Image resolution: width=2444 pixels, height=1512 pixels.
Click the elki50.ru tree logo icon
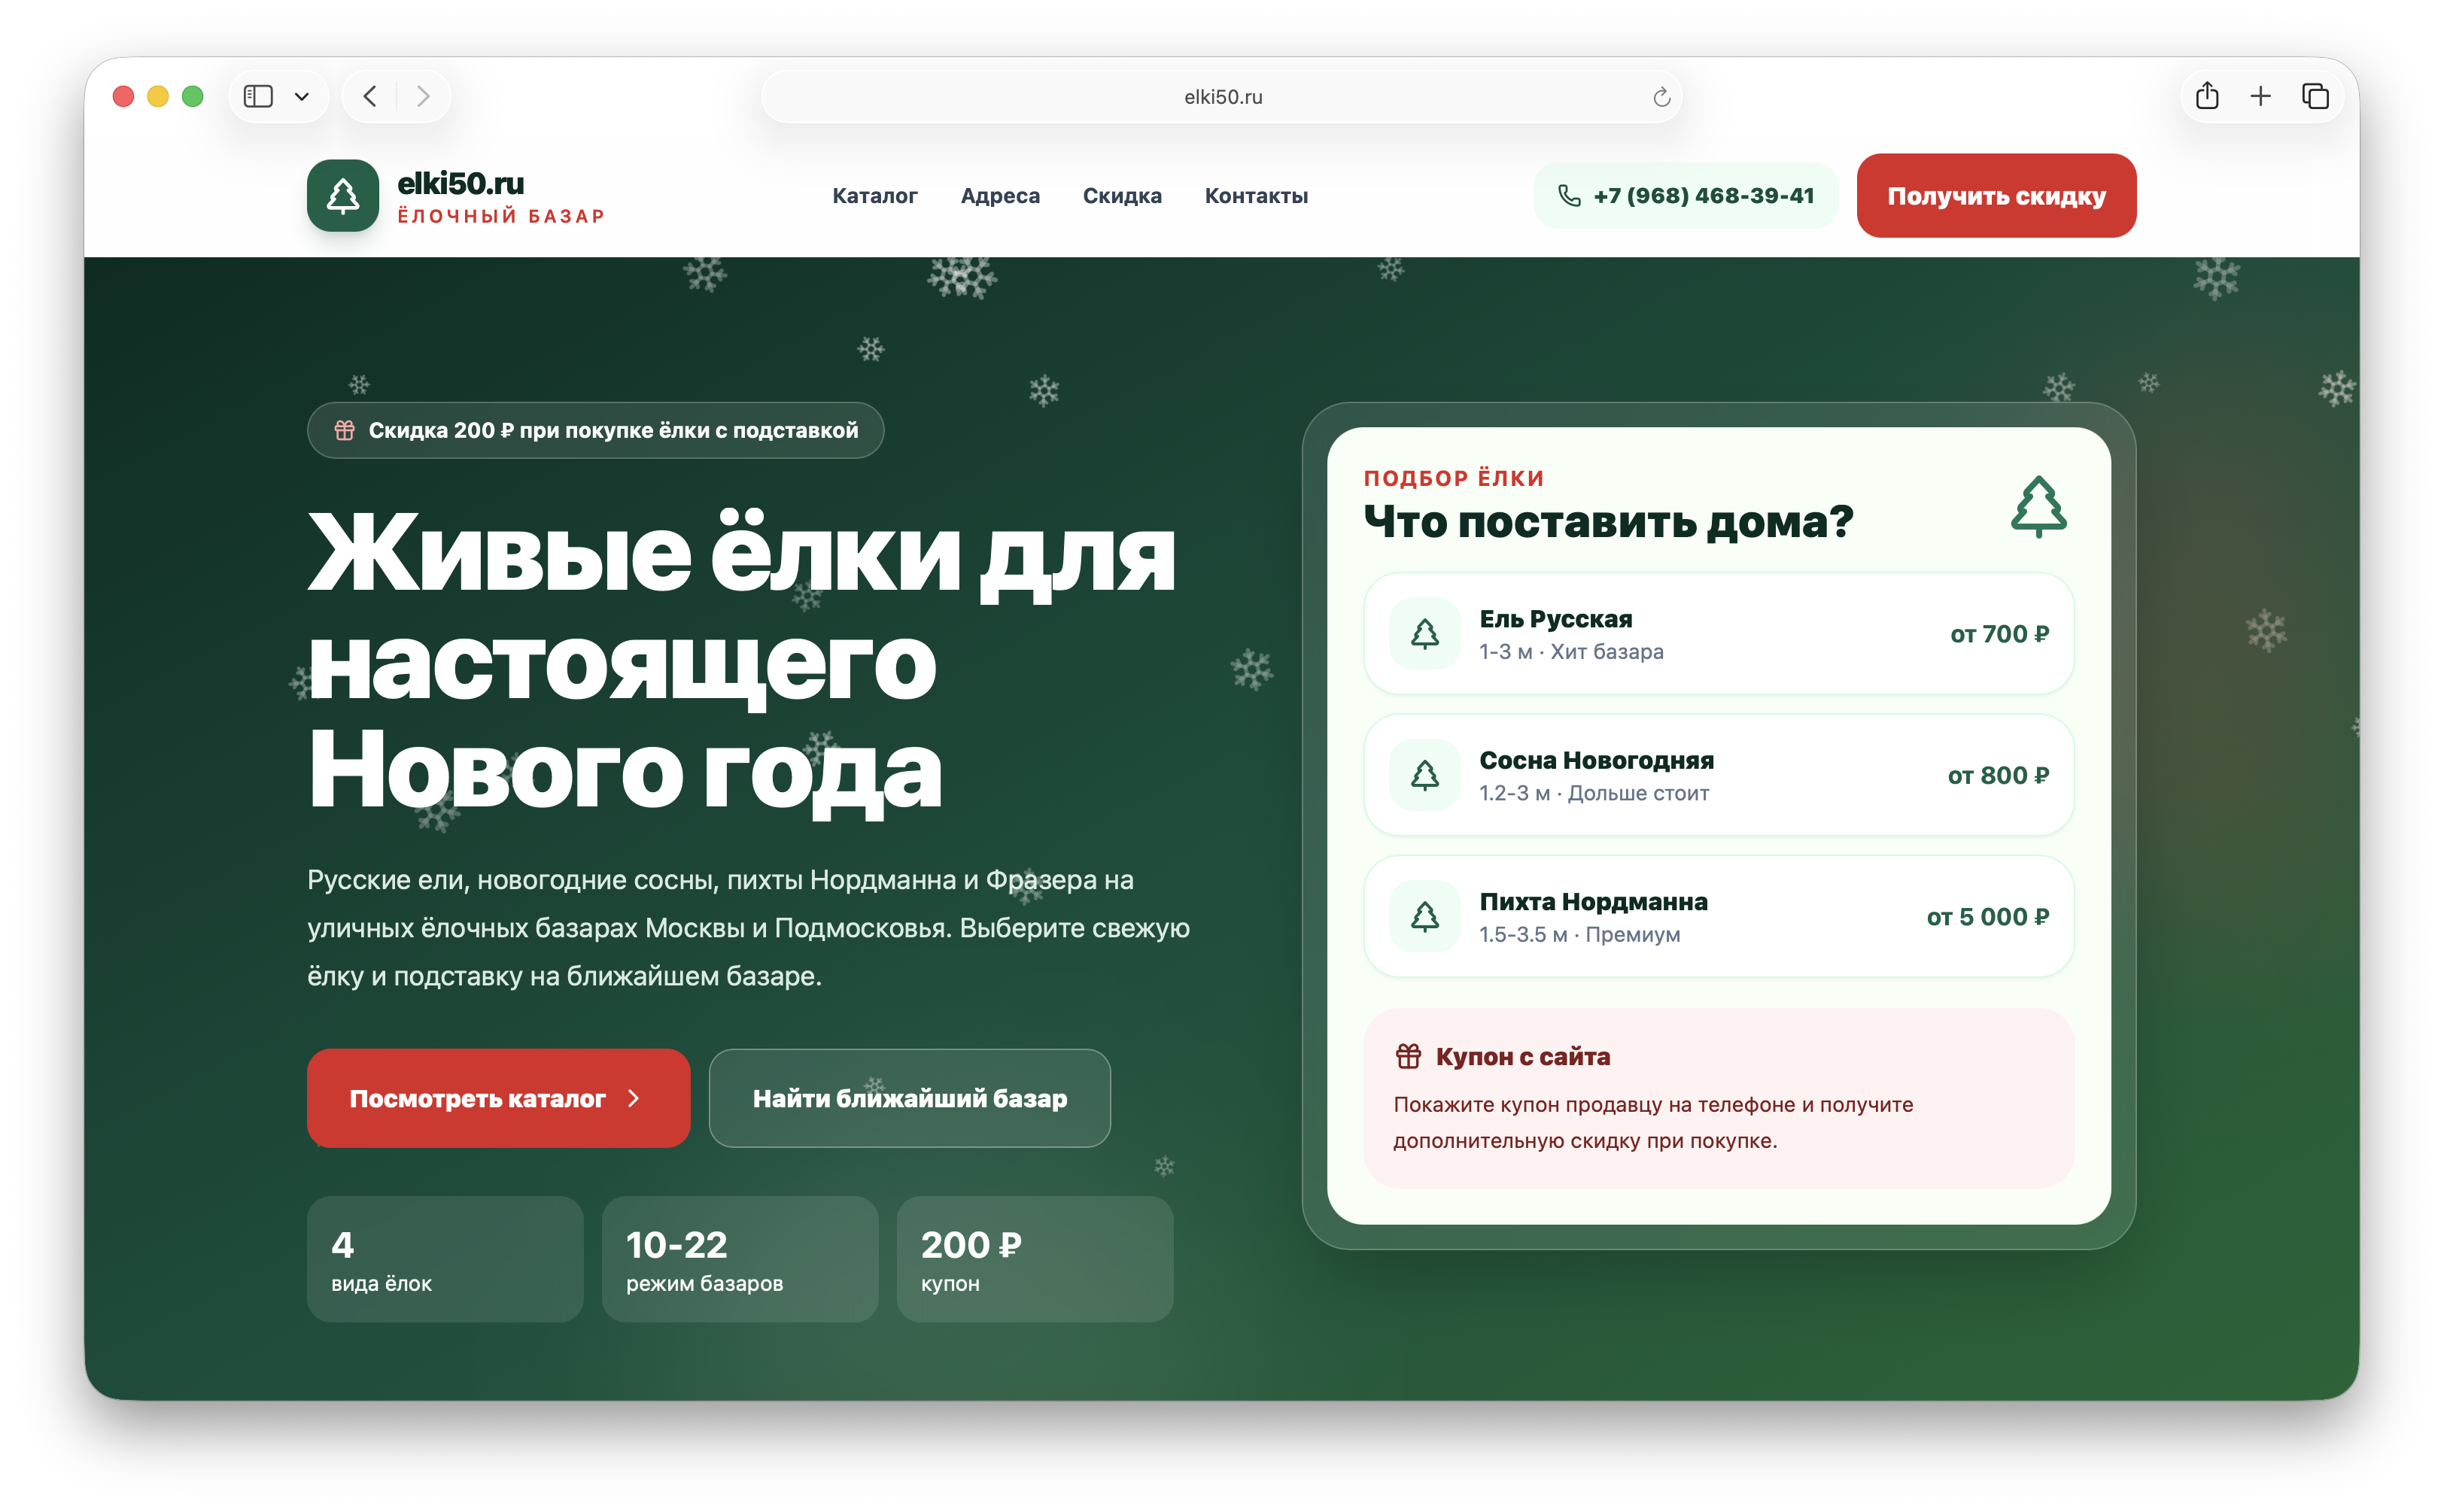coord(342,196)
